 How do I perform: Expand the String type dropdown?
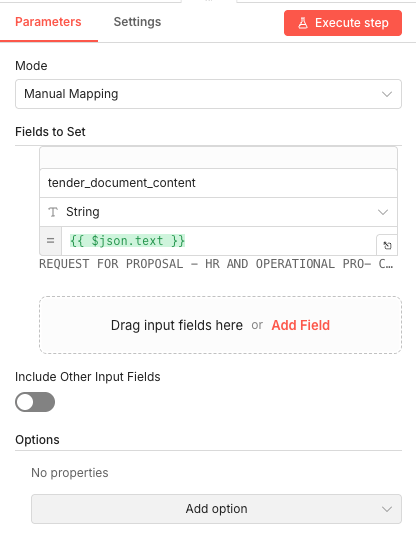point(383,212)
